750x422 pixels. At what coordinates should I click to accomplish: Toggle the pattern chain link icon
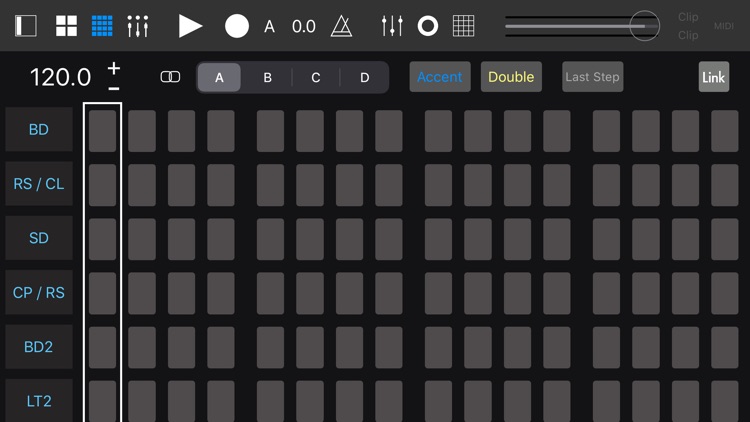tap(170, 77)
